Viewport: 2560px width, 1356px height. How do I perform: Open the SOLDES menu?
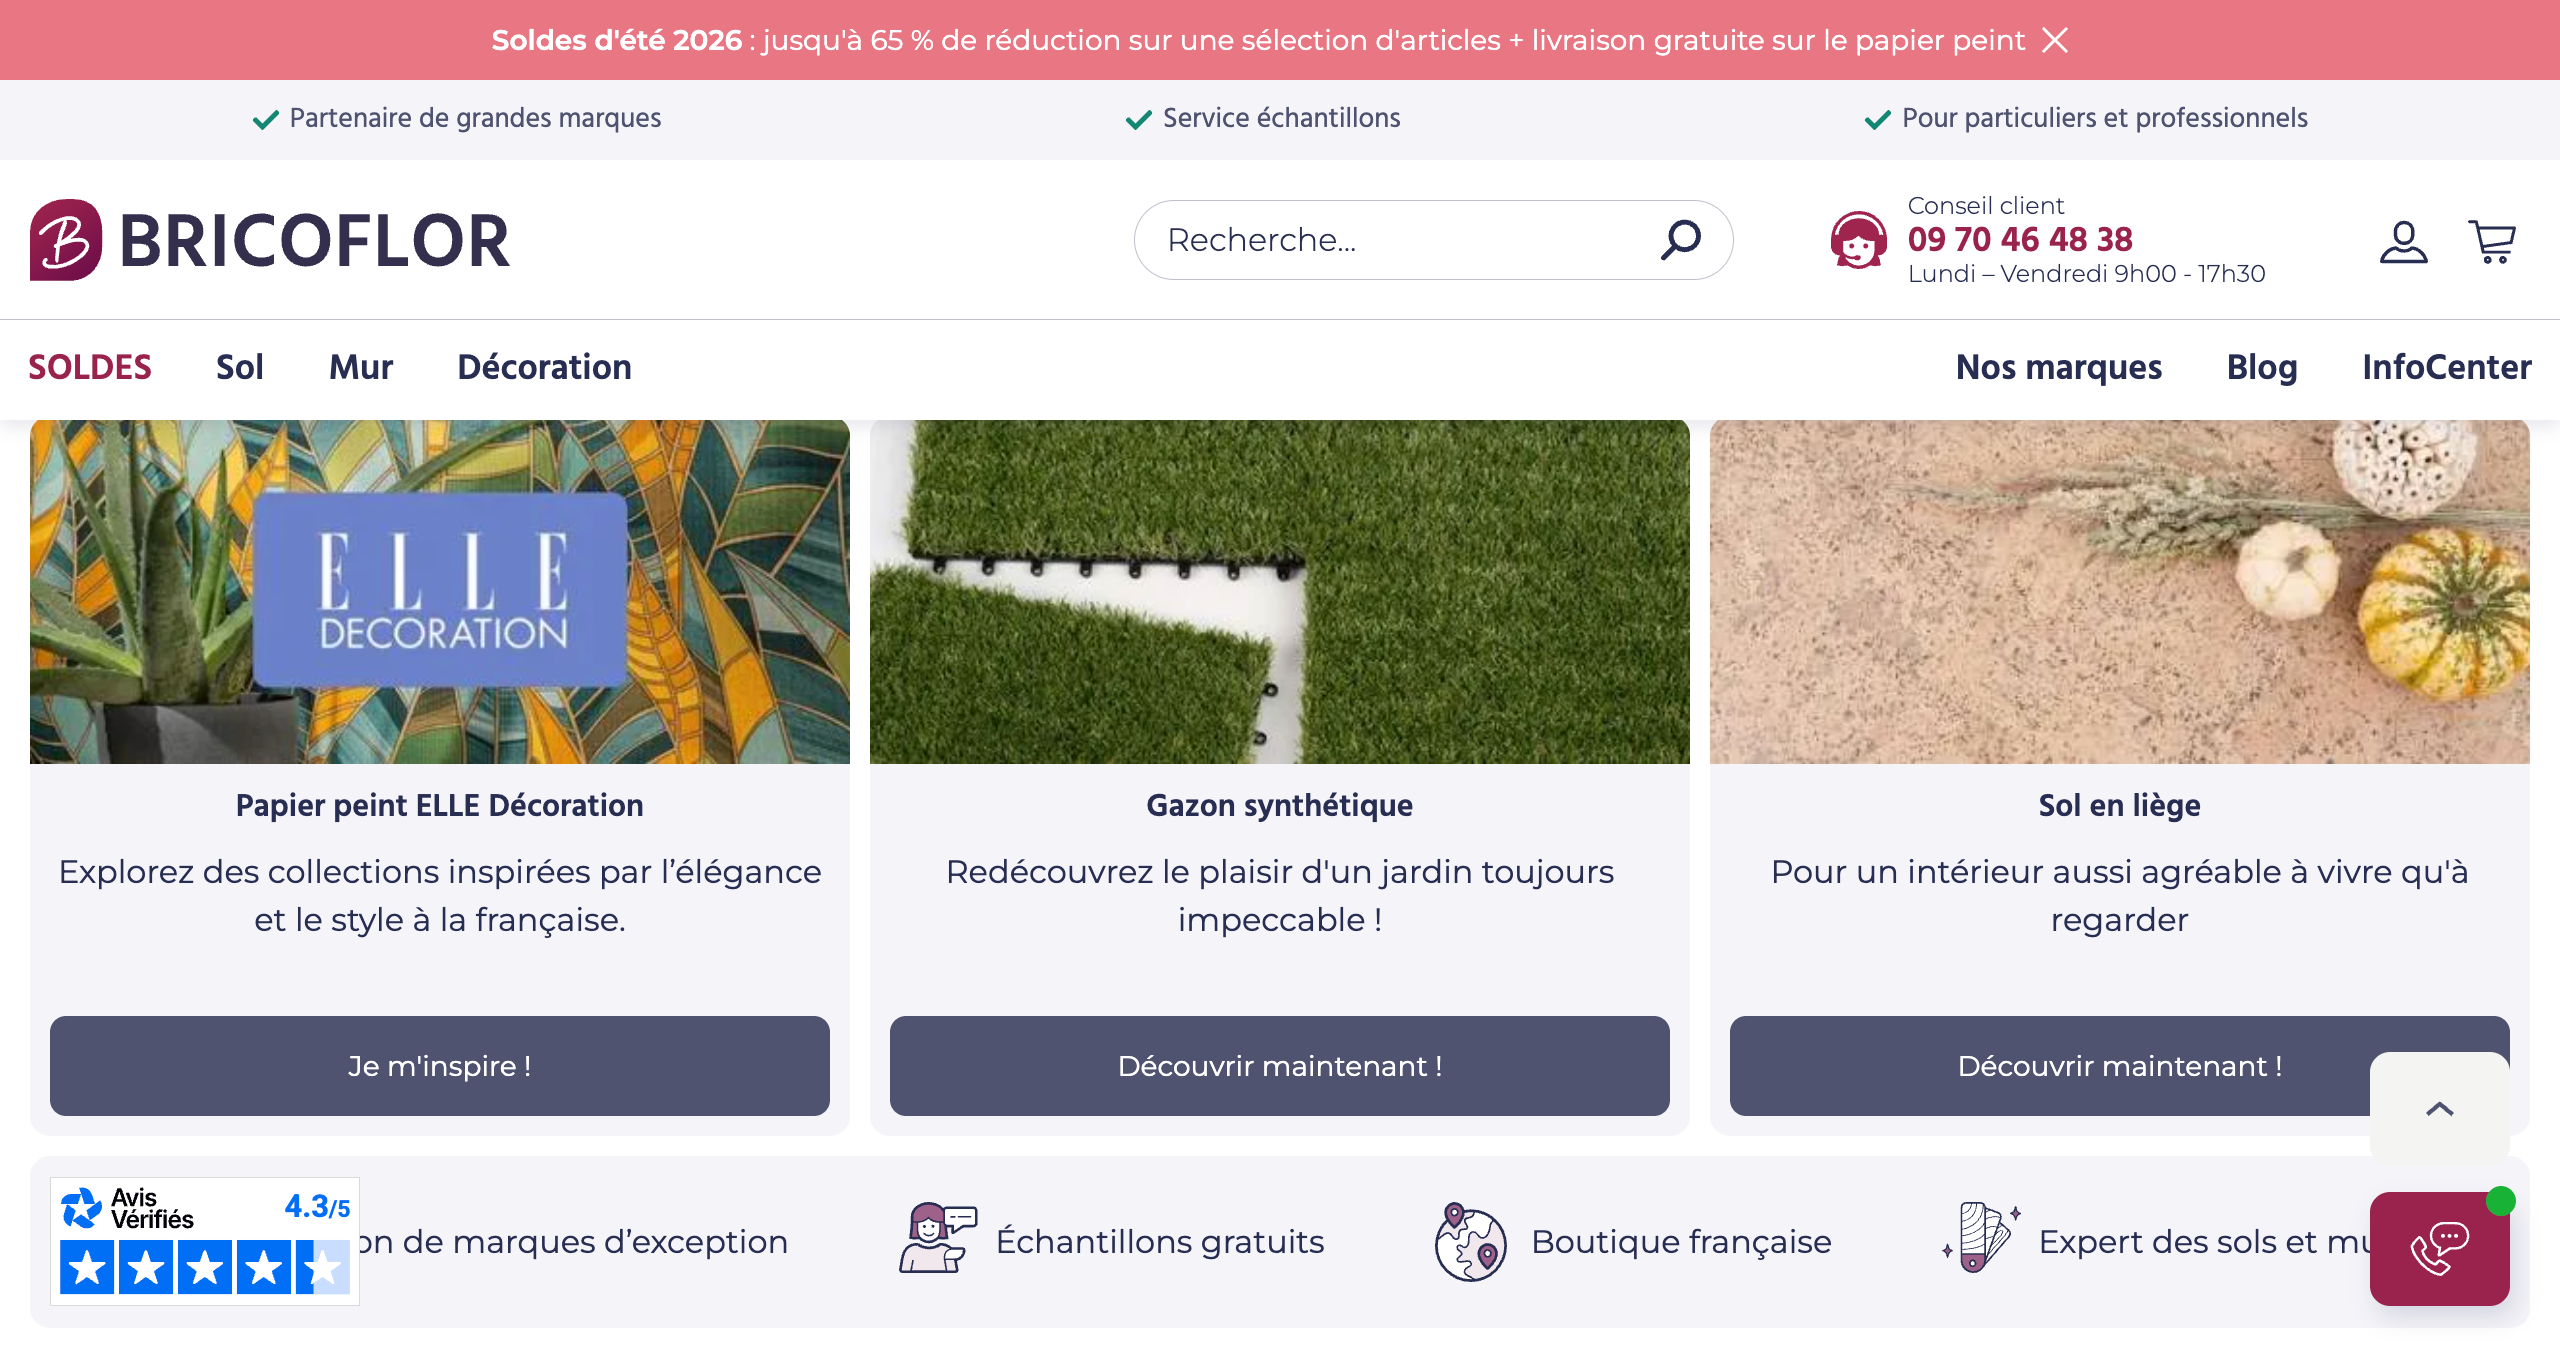point(90,368)
